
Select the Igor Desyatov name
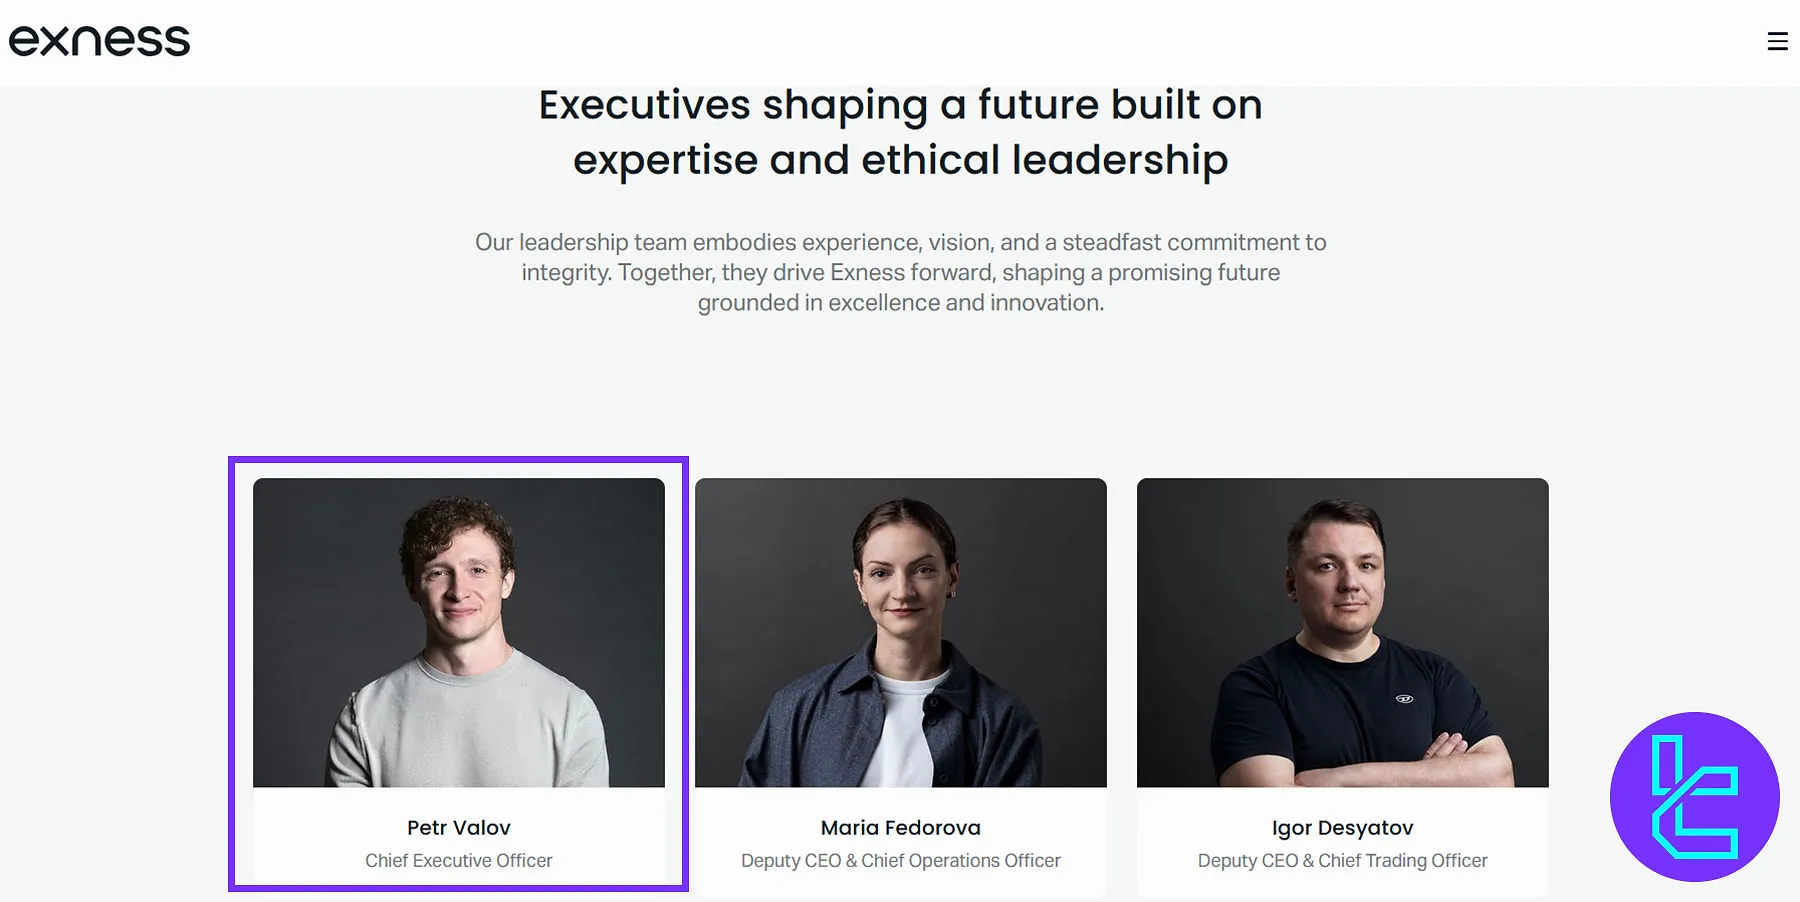pyautogui.click(x=1342, y=828)
